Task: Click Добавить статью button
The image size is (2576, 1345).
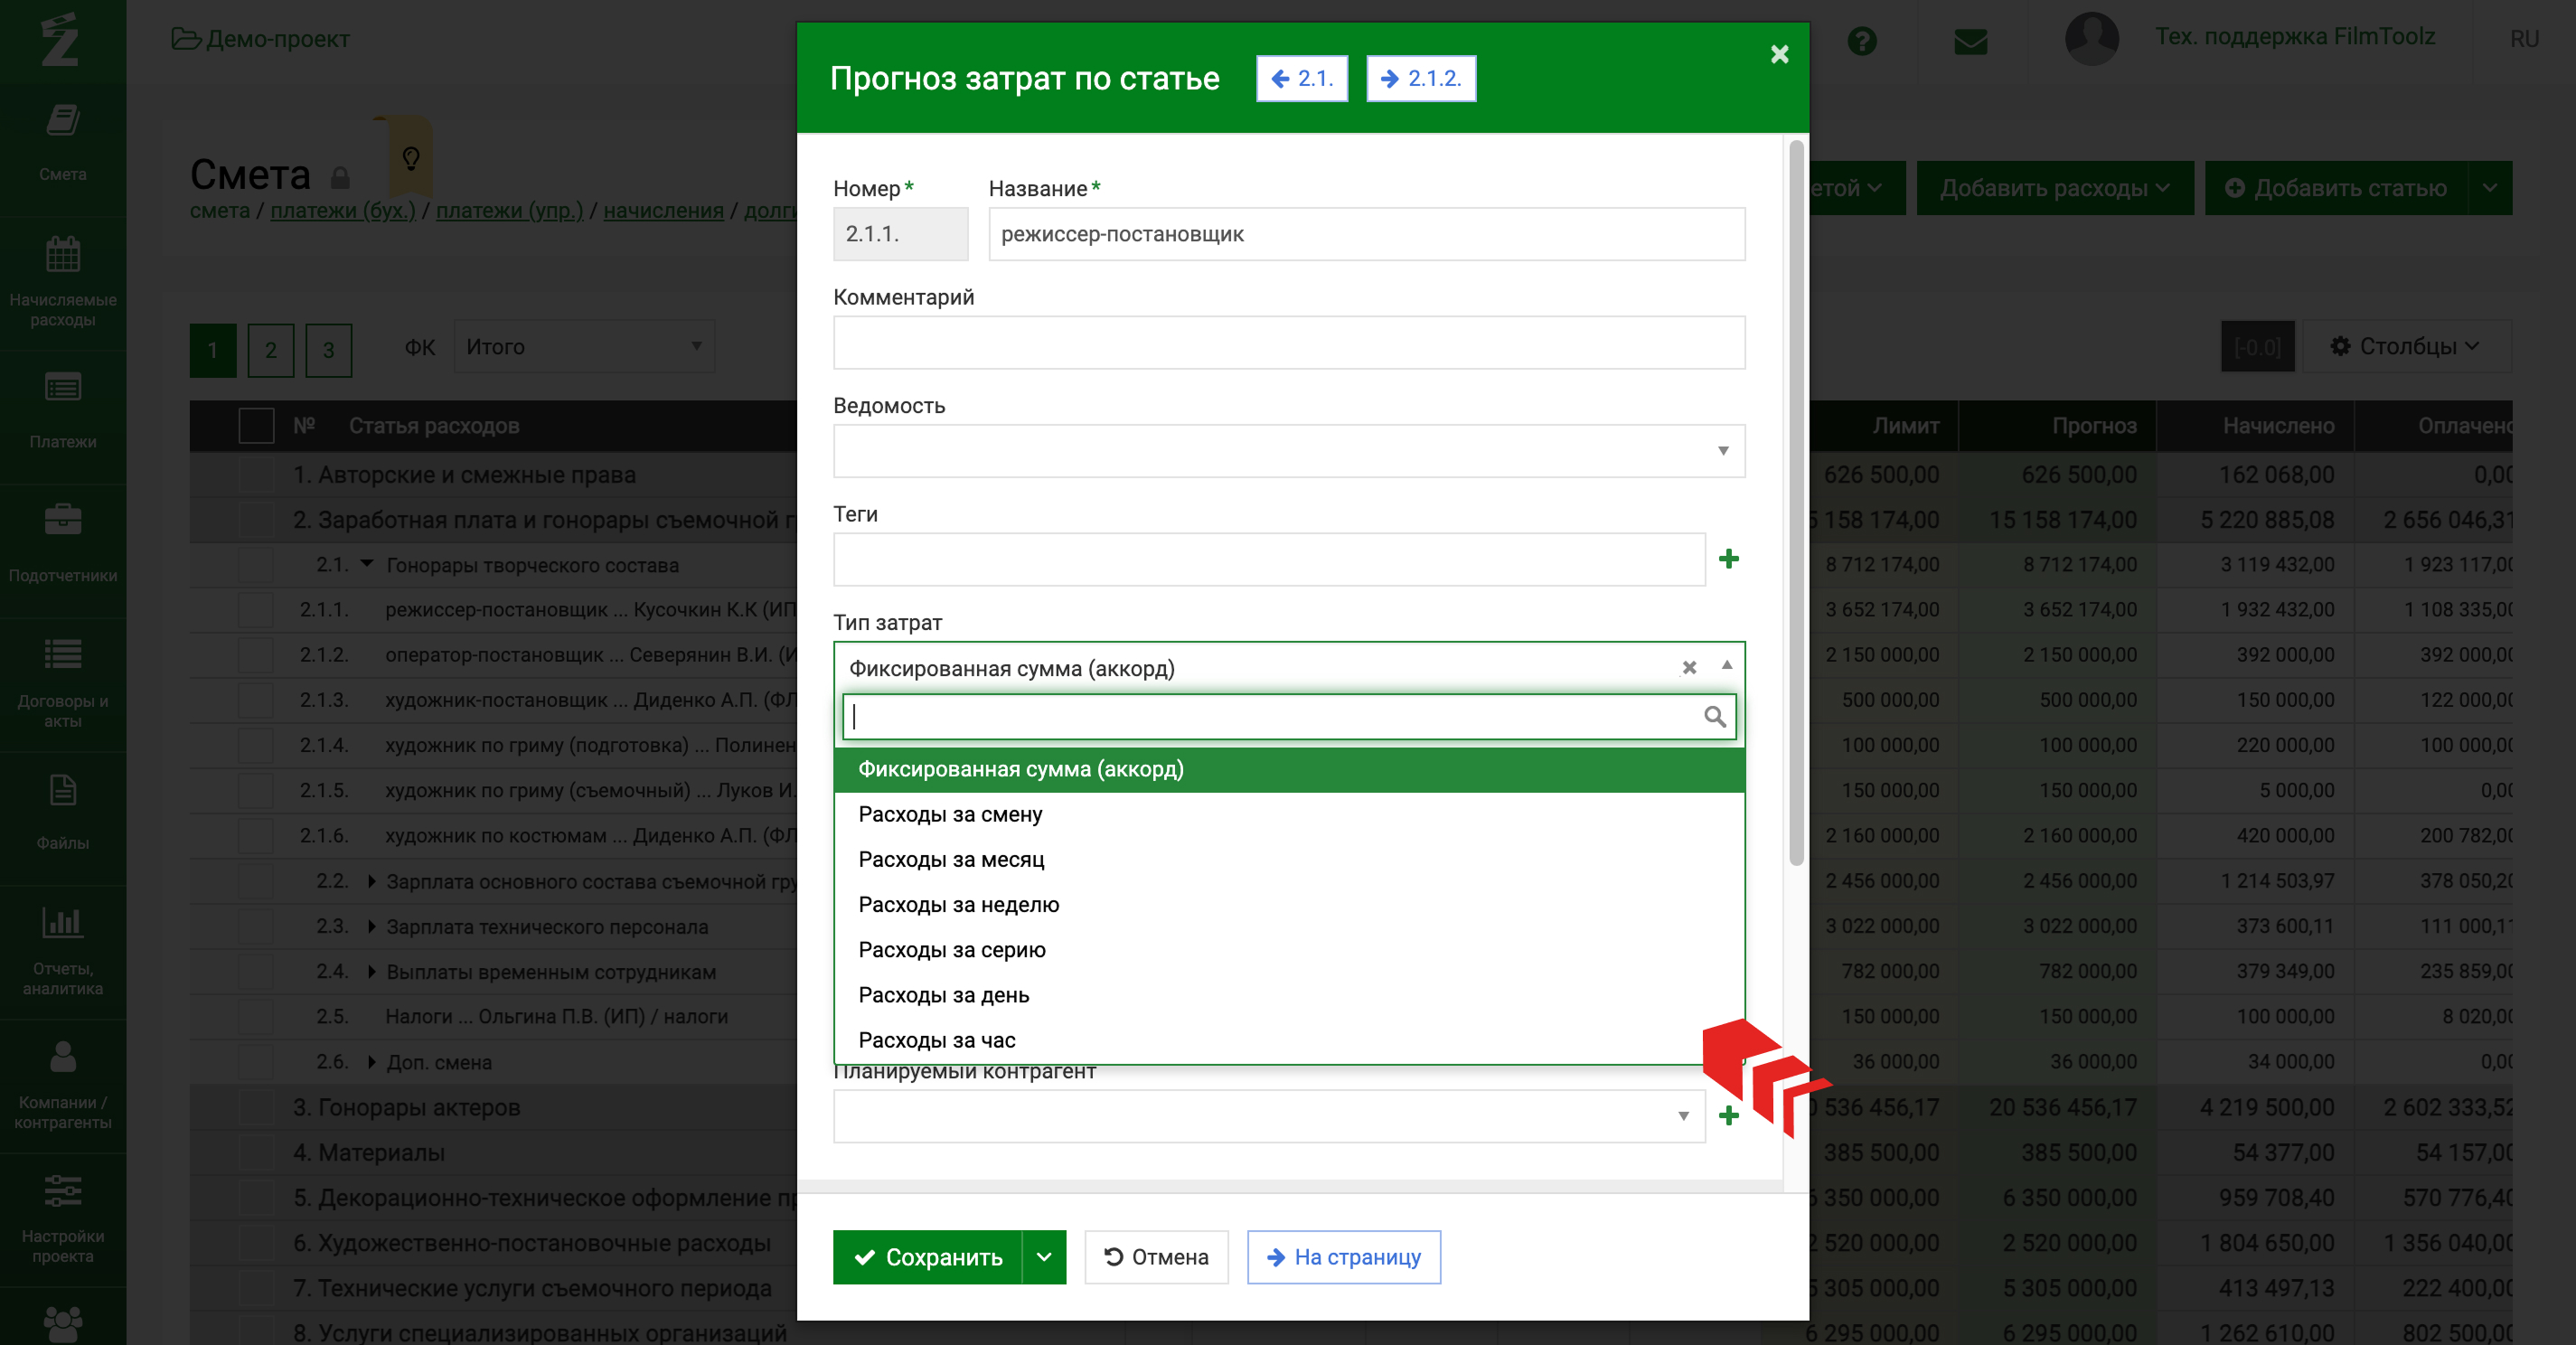Action: pos(2335,188)
